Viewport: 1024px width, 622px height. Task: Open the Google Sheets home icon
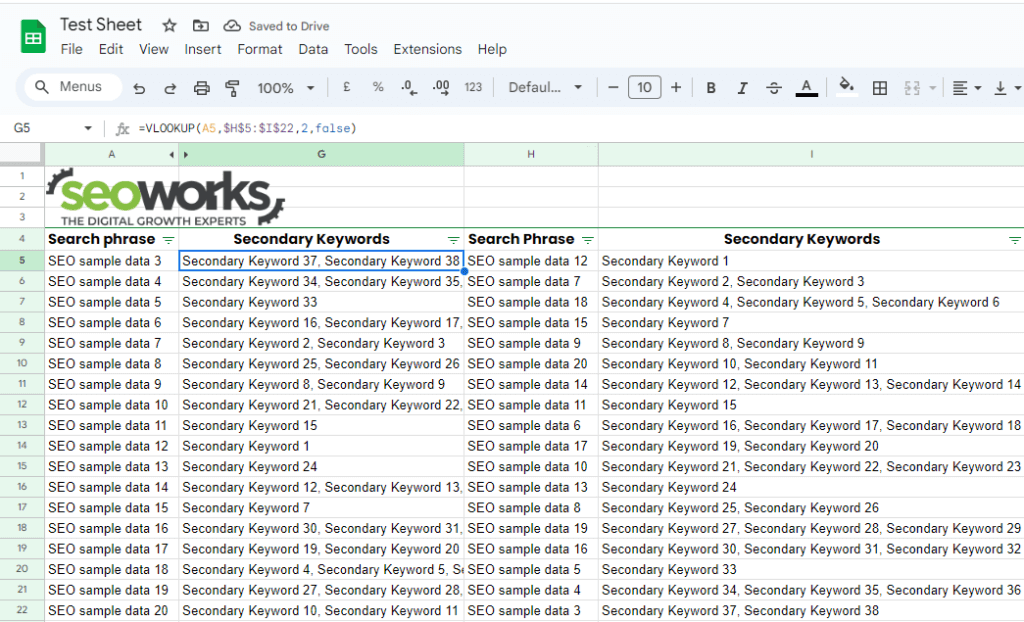(33, 37)
